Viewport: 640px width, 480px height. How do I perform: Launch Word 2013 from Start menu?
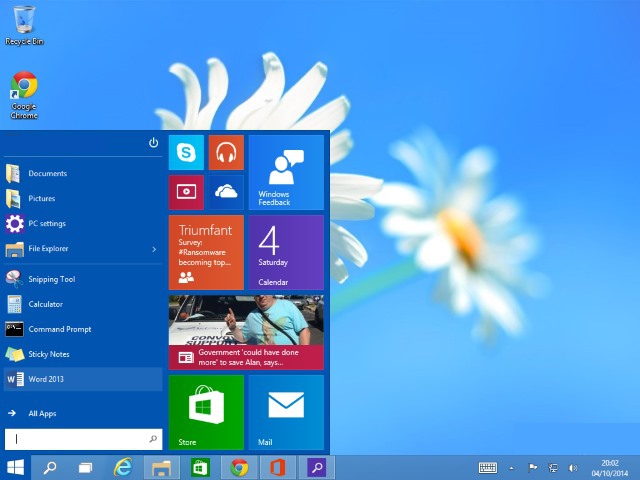46,379
